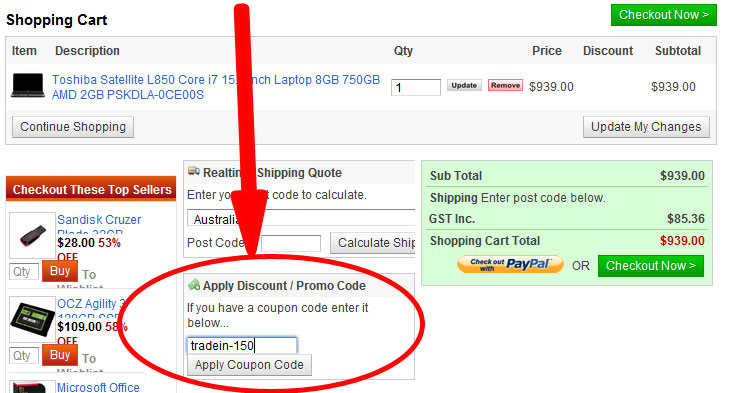Check out with PayPal button
This screenshot has height=393, width=733.
point(510,264)
